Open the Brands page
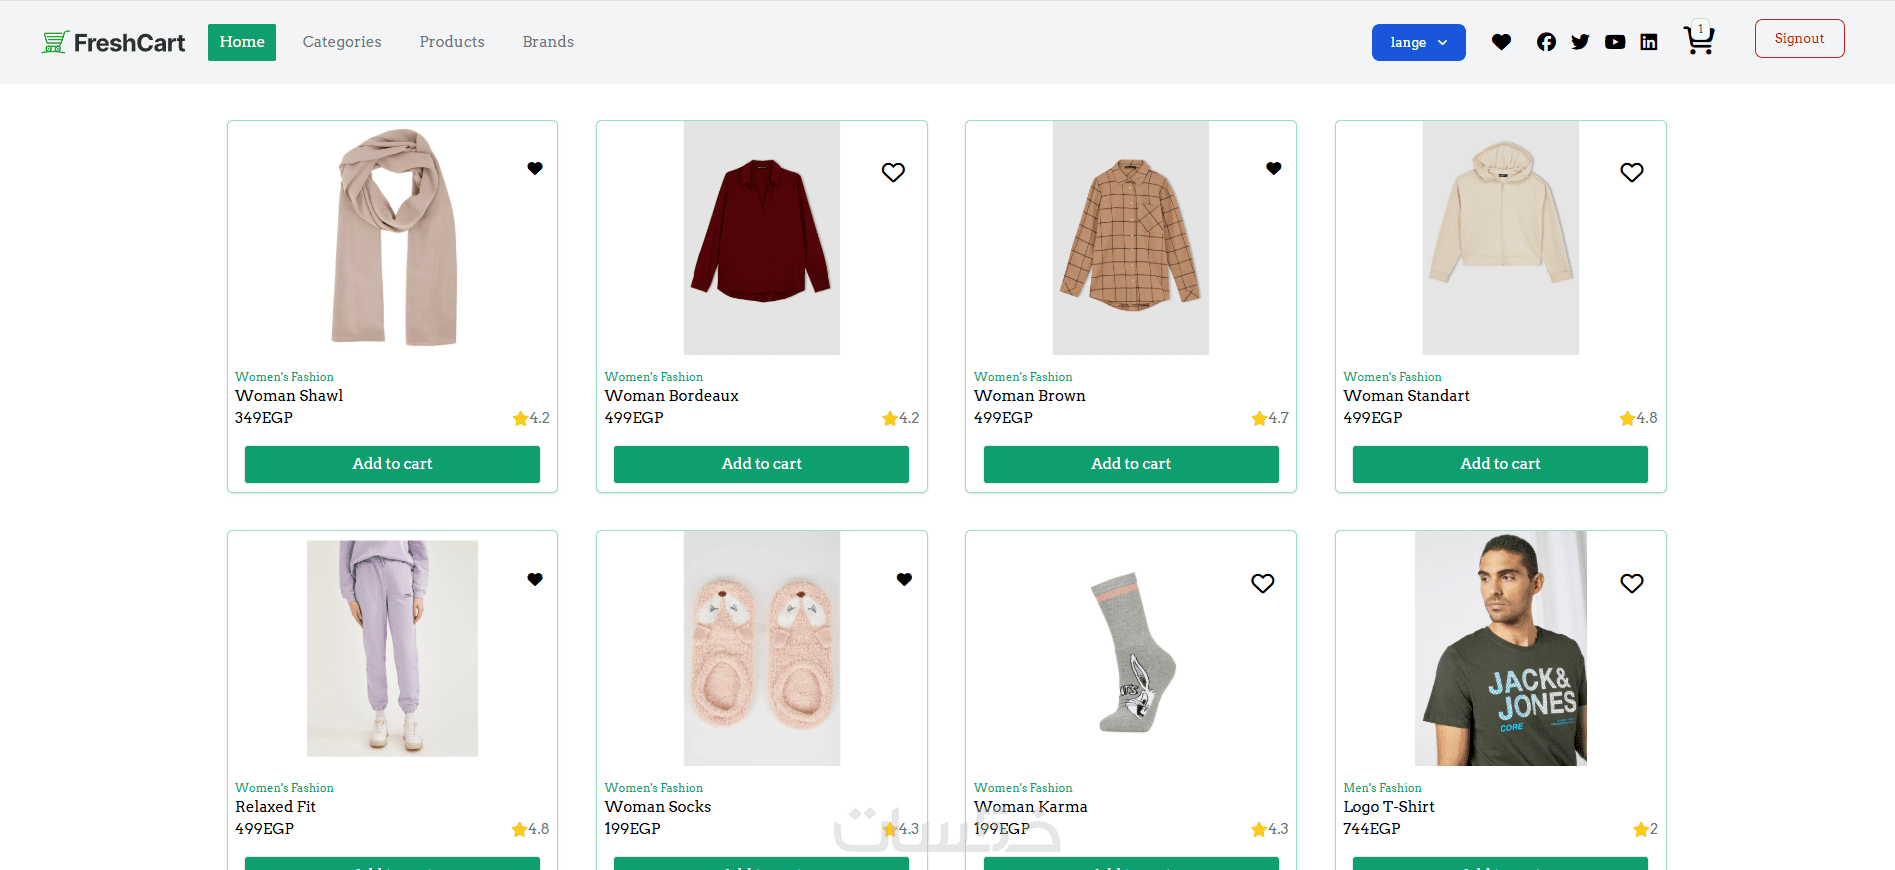Viewport: 1895px width, 870px height. coord(548,42)
